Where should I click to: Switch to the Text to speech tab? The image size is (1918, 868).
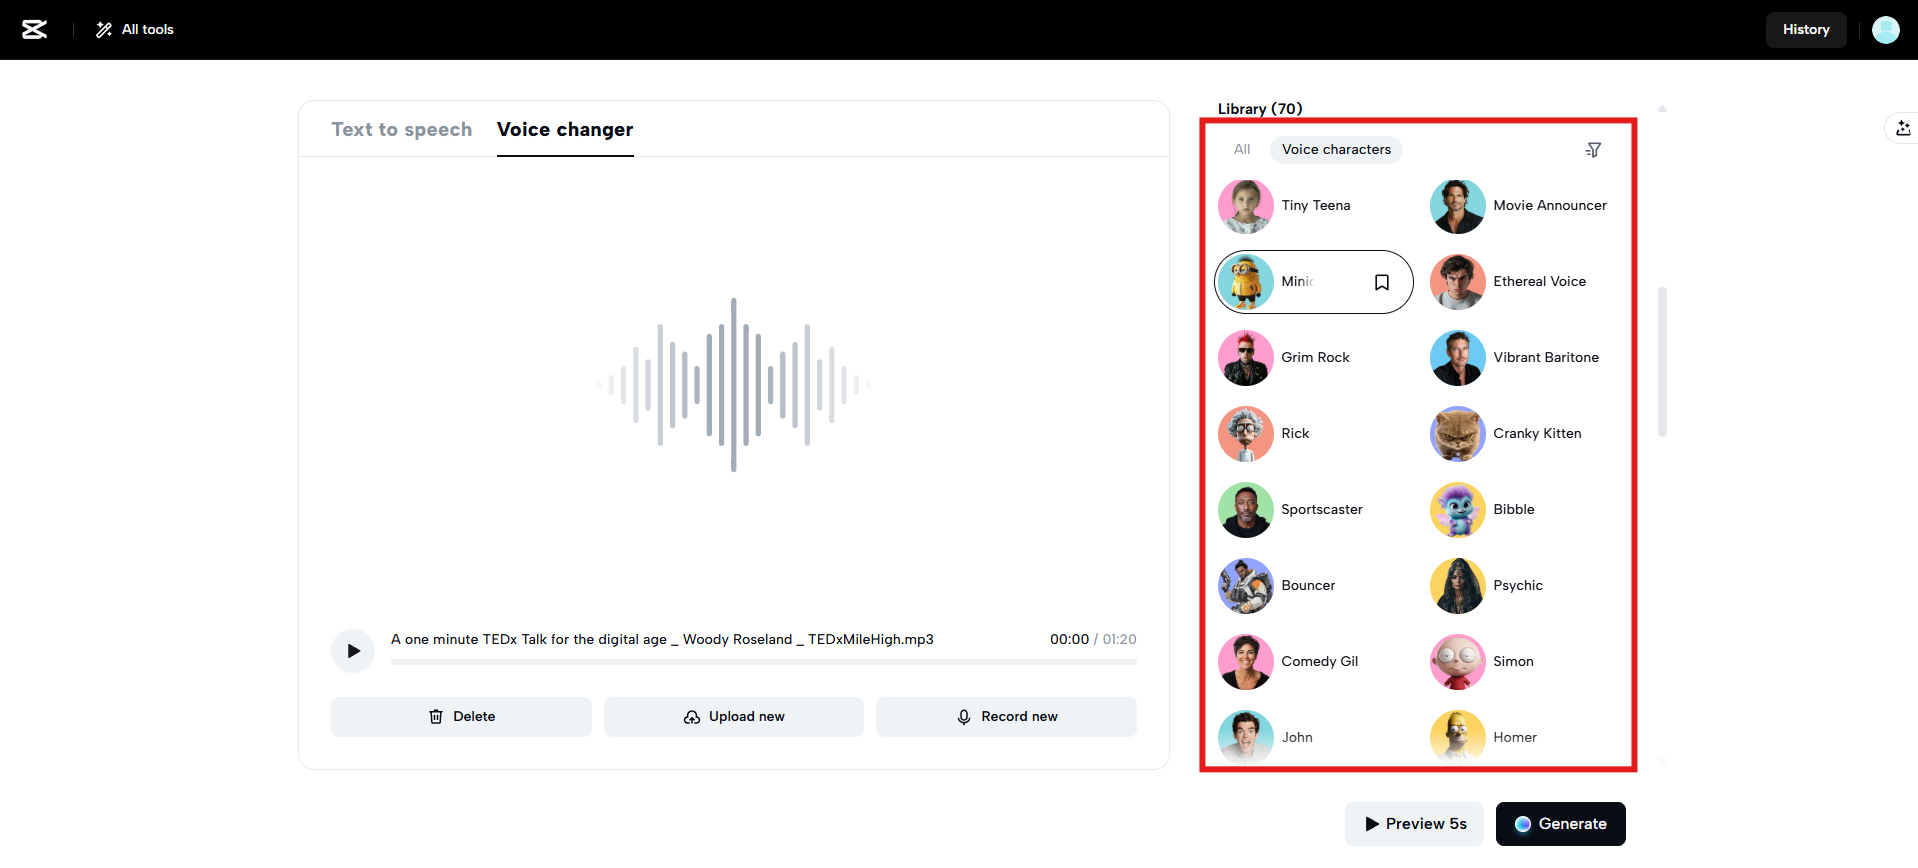point(401,130)
